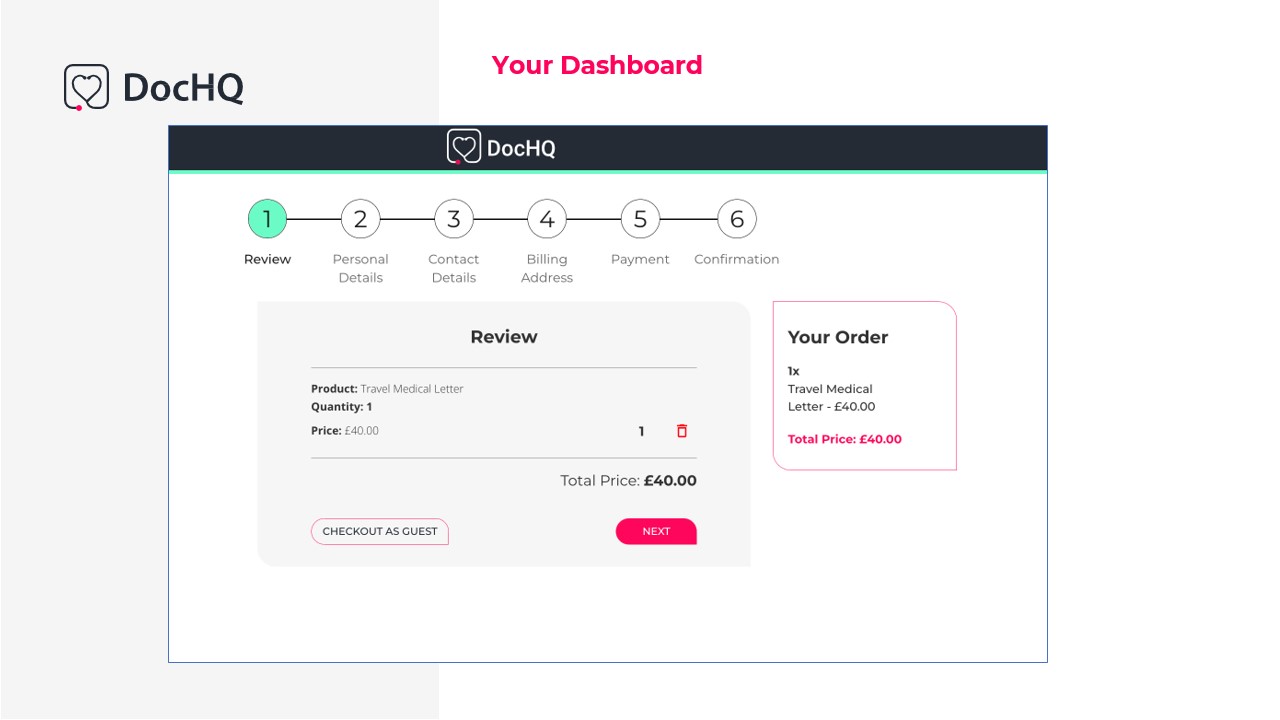
Task: Click the Confirmation step label
Action: point(737,259)
